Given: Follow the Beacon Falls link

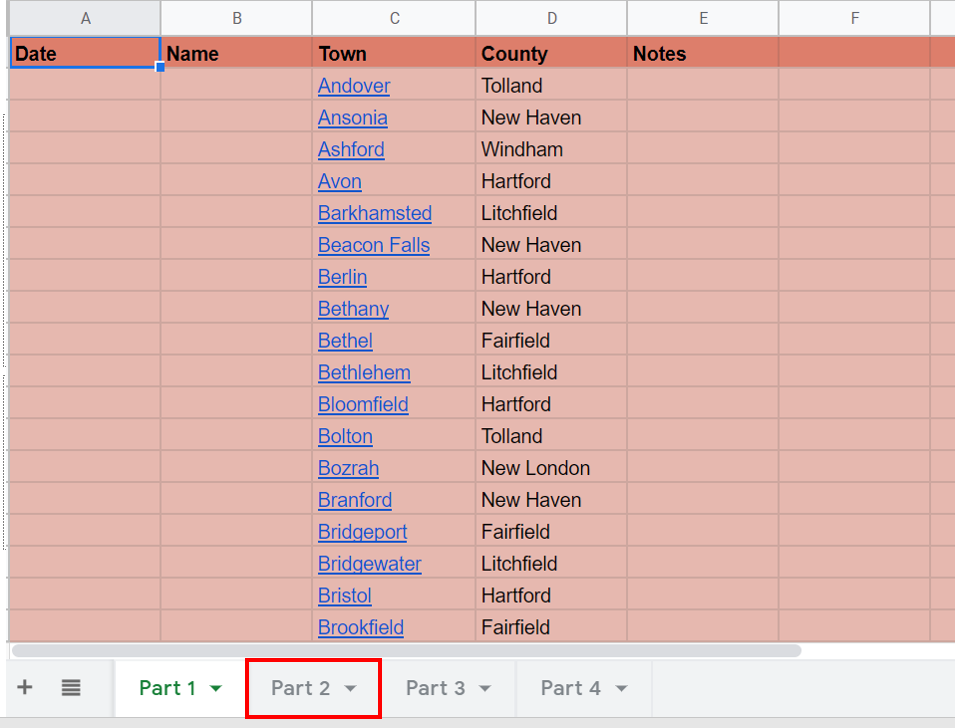Looking at the screenshot, I should (373, 245).
